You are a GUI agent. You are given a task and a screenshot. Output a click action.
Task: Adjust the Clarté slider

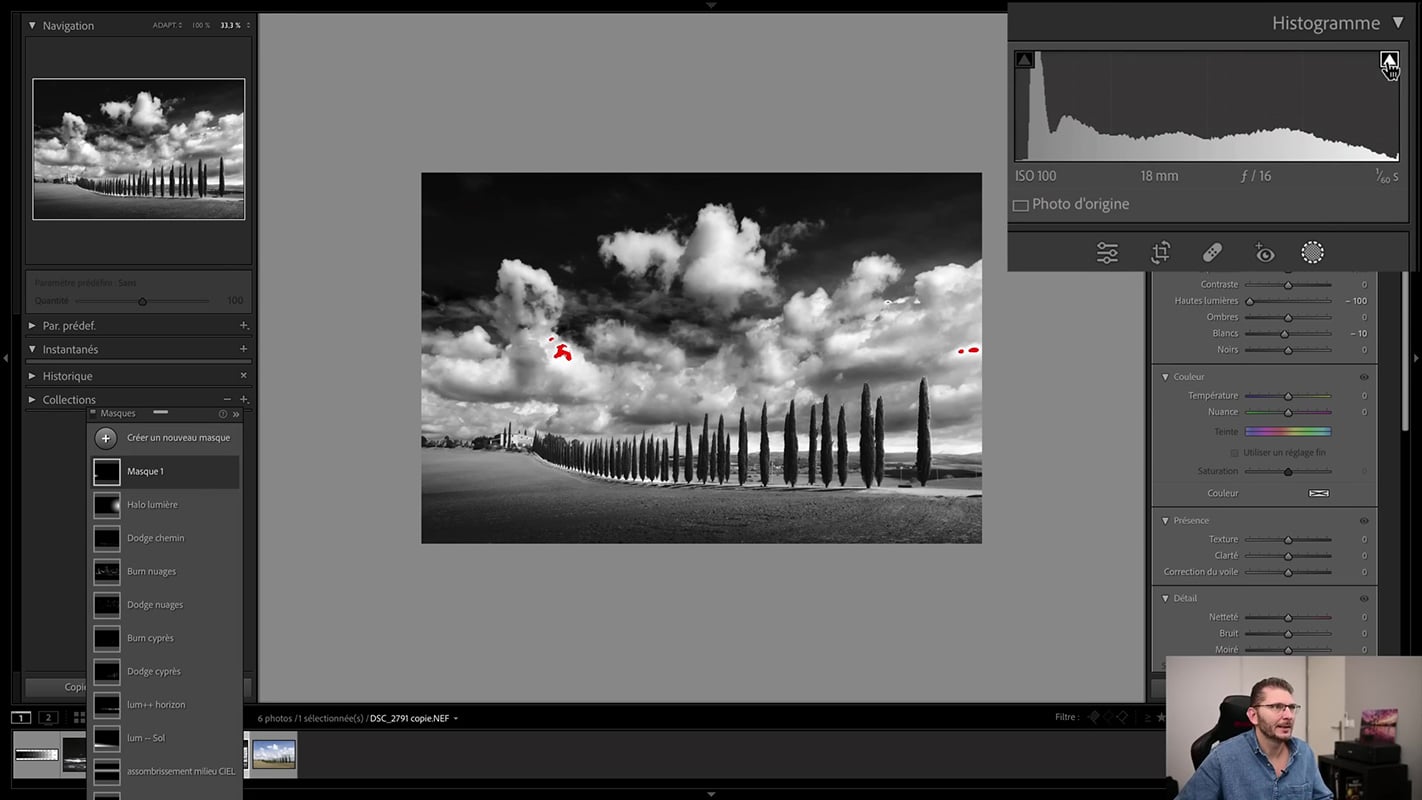point(1288,556)
